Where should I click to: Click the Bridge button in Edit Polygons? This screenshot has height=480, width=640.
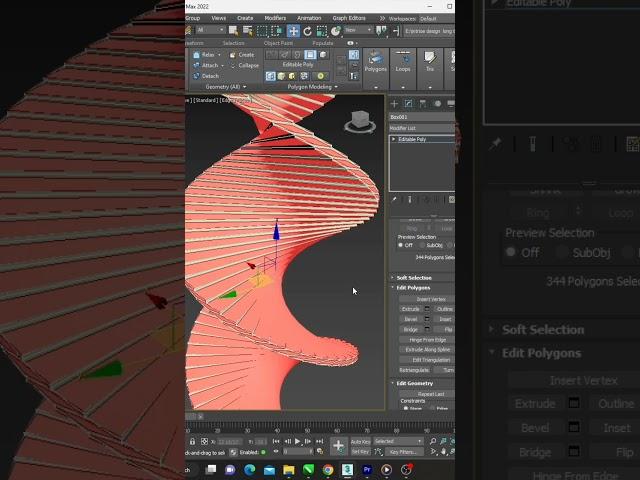tap(411, 329)
